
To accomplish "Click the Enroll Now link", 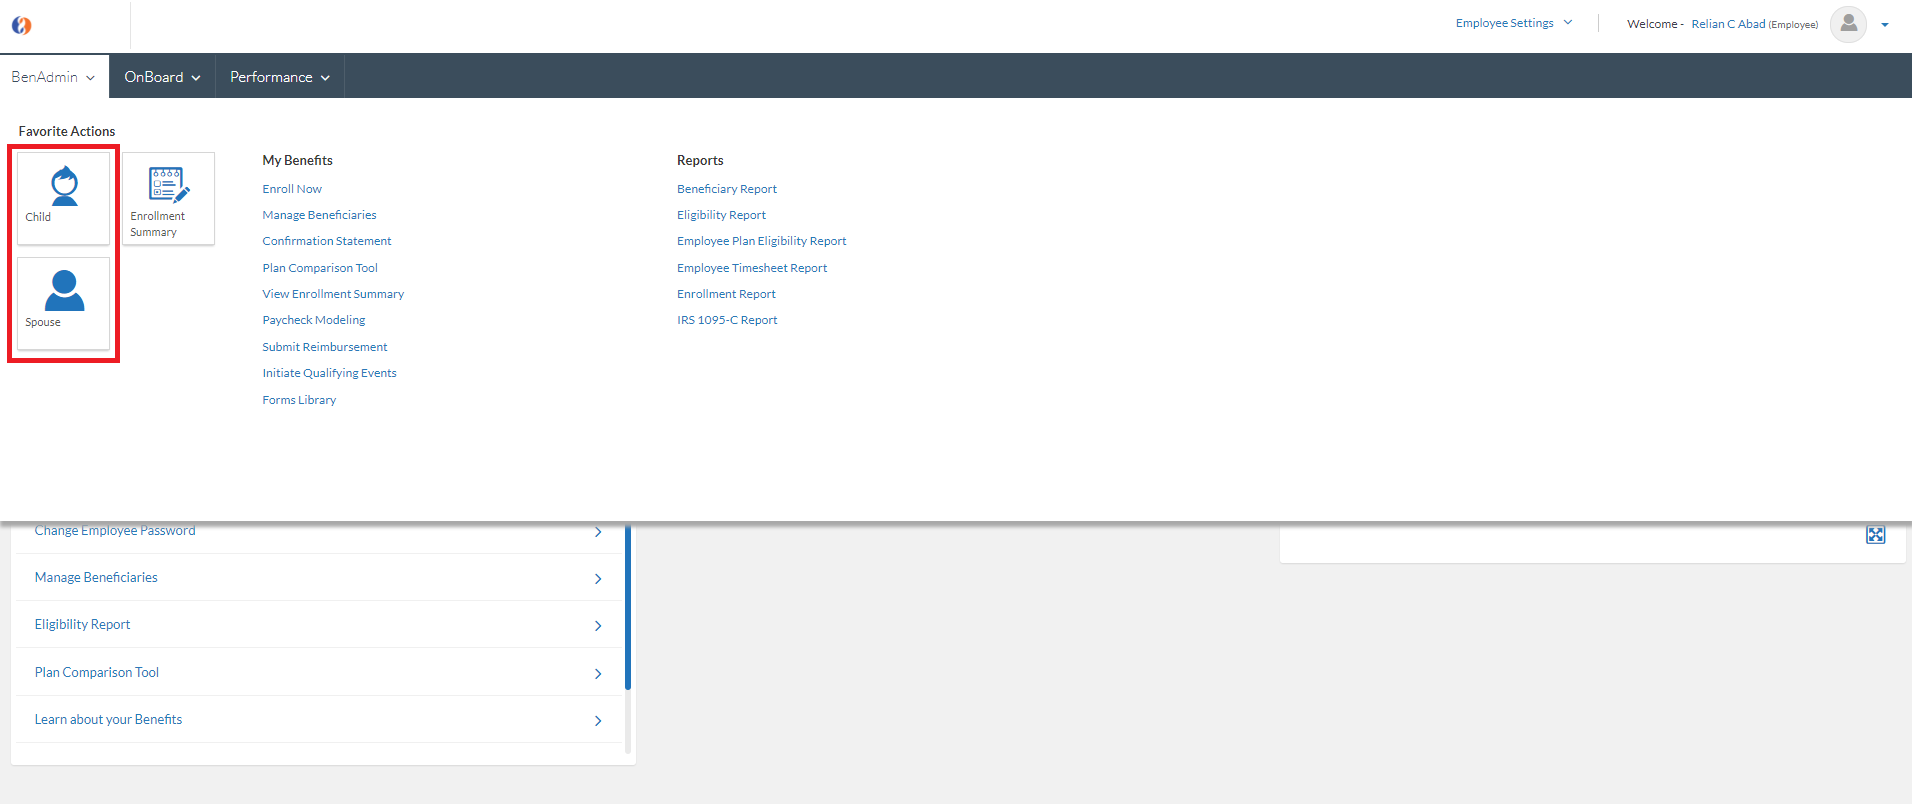I will click(x=292, y=189).
